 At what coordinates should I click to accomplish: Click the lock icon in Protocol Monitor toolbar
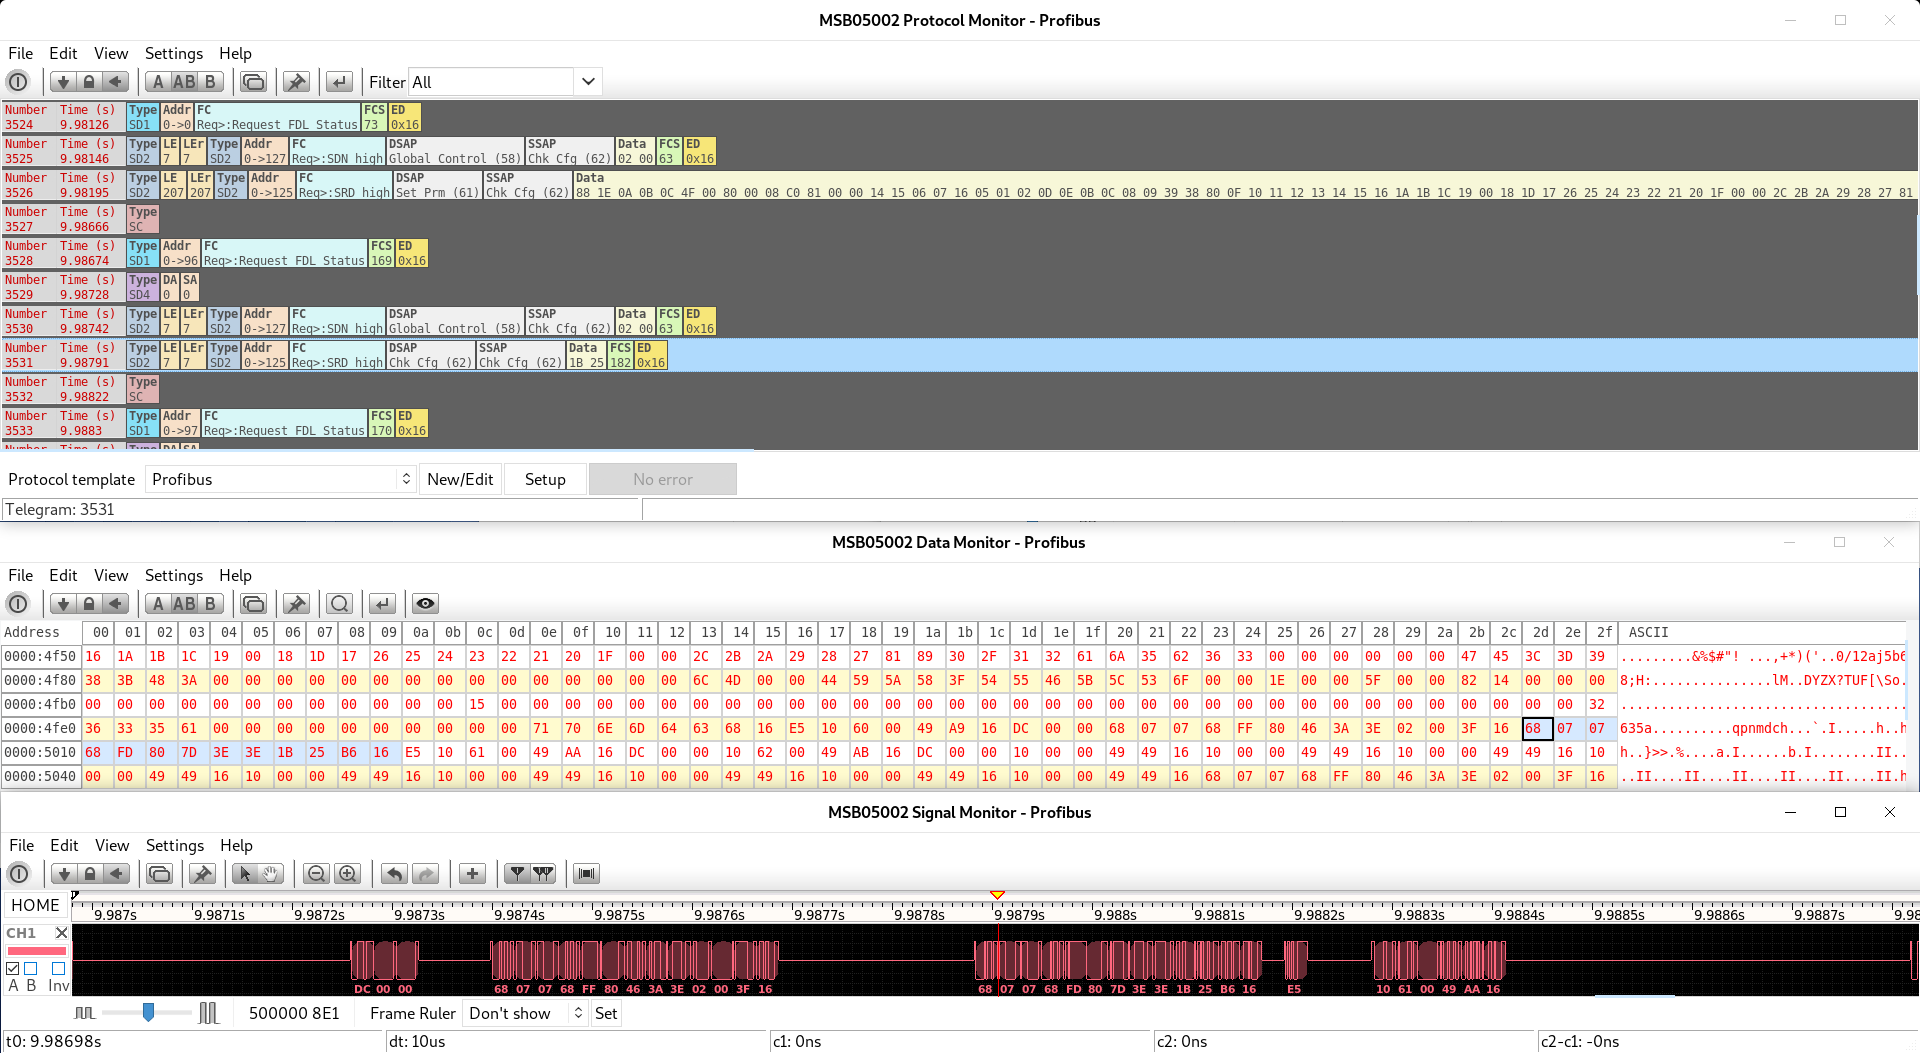point(89,82)
